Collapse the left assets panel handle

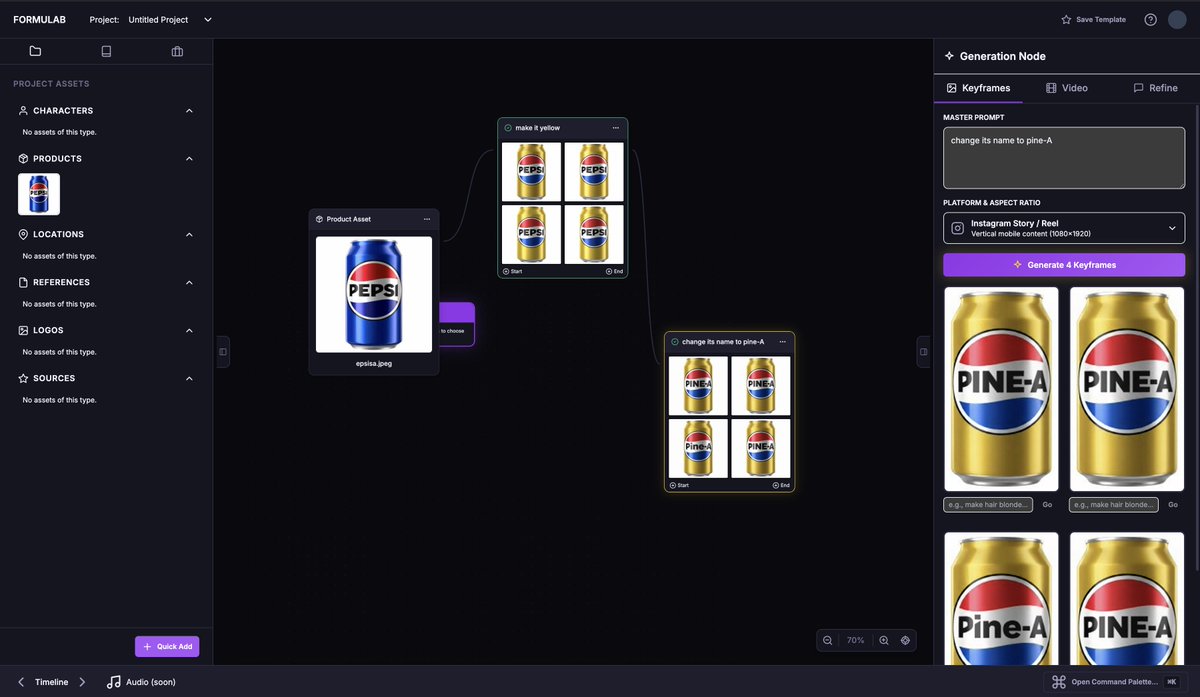223,352
